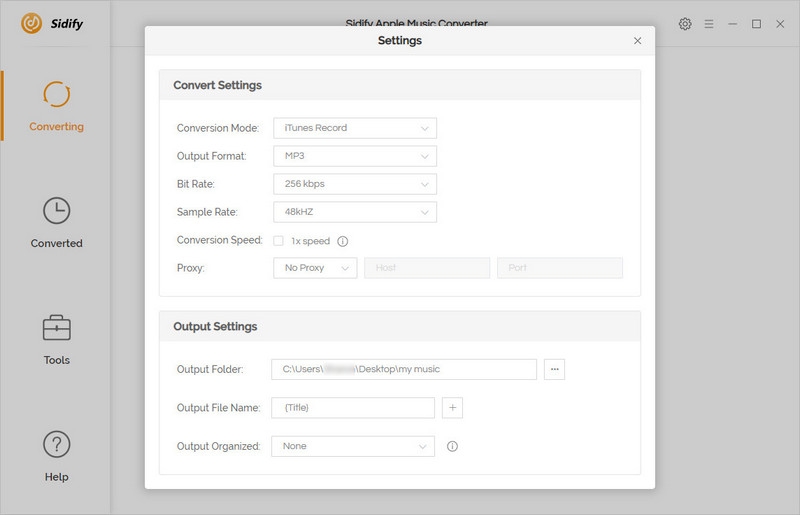Click the Output Folder path field

(403, 369)
